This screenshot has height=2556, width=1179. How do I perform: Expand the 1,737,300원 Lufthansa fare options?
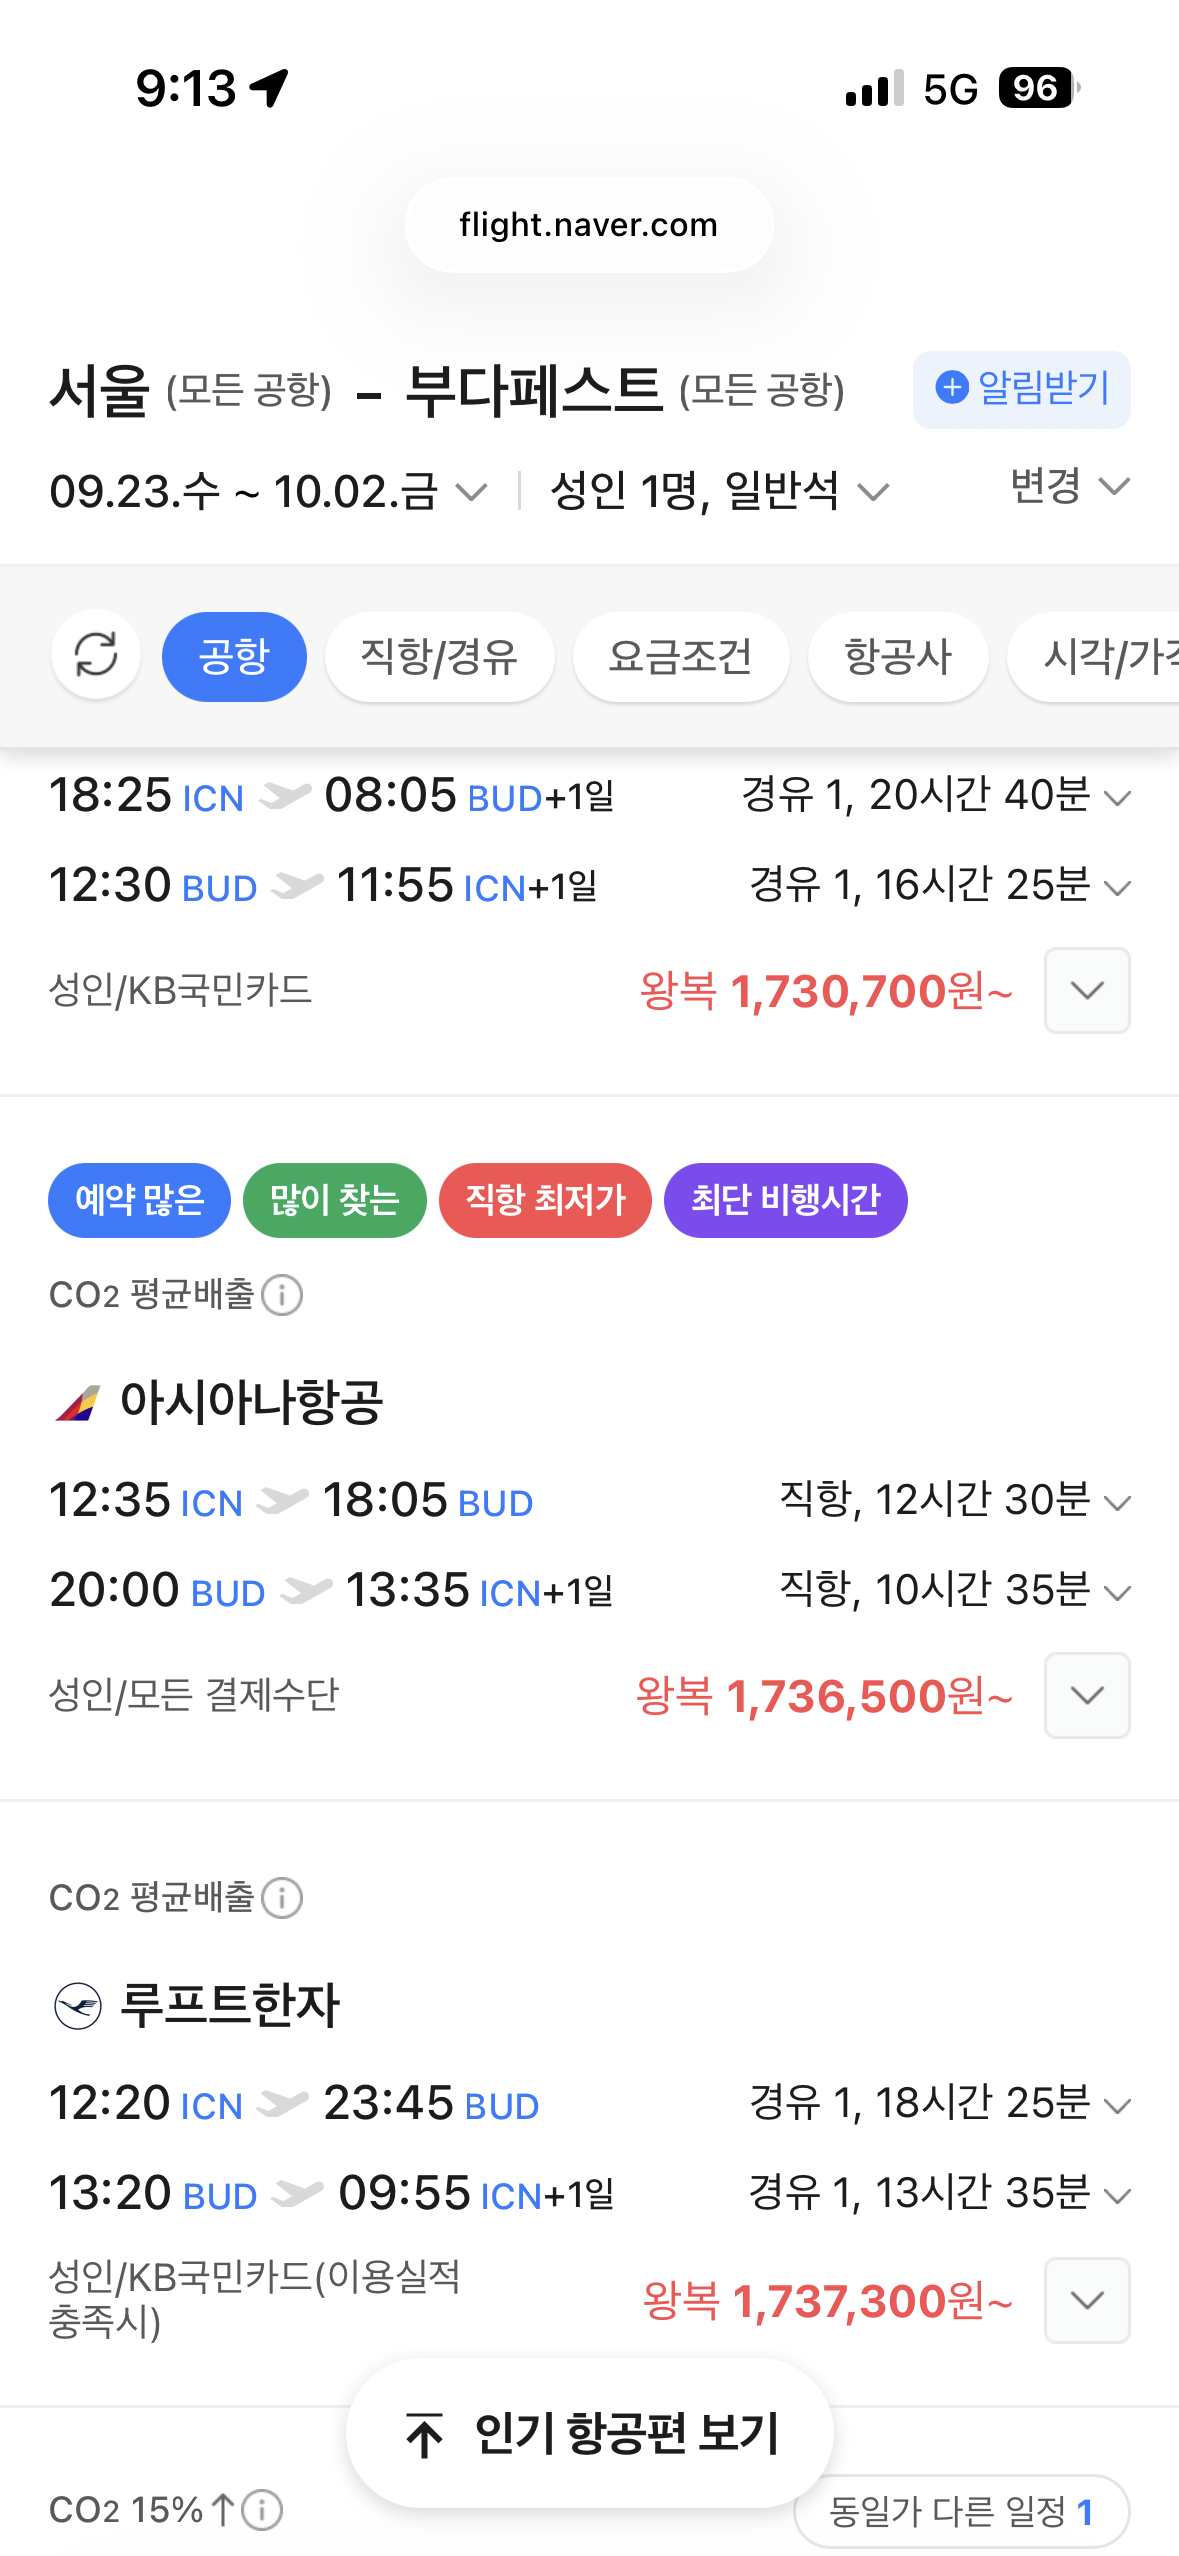(x=1087, y=2299)
